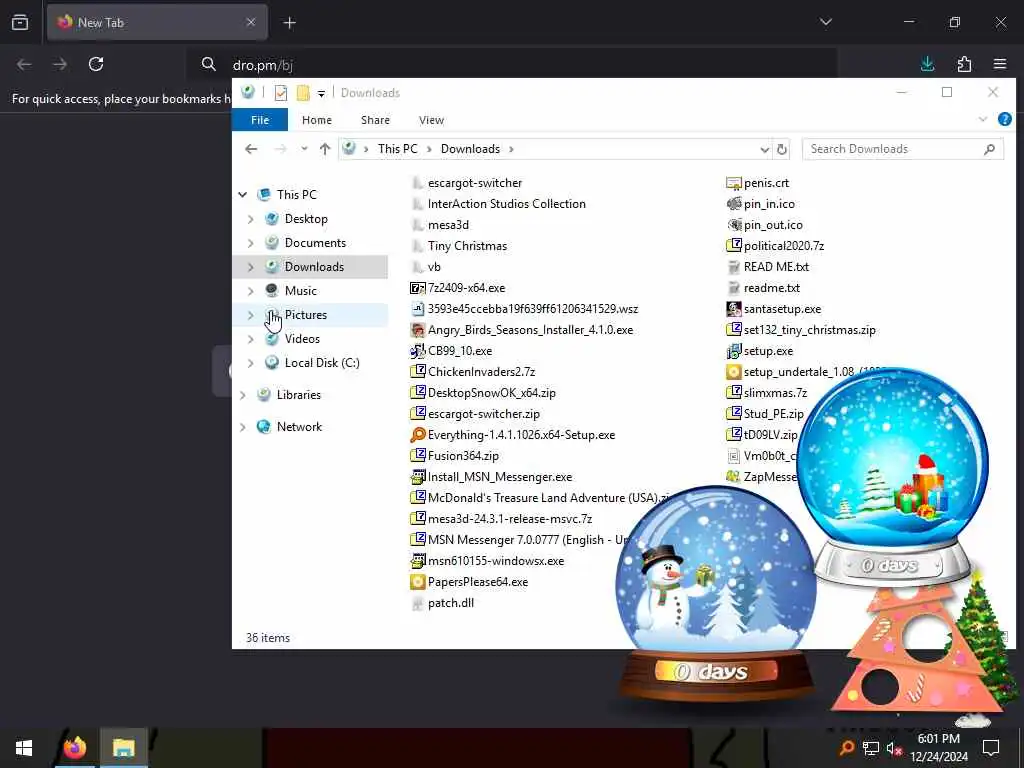Collapse the This PC tree node

click(243, 195)
